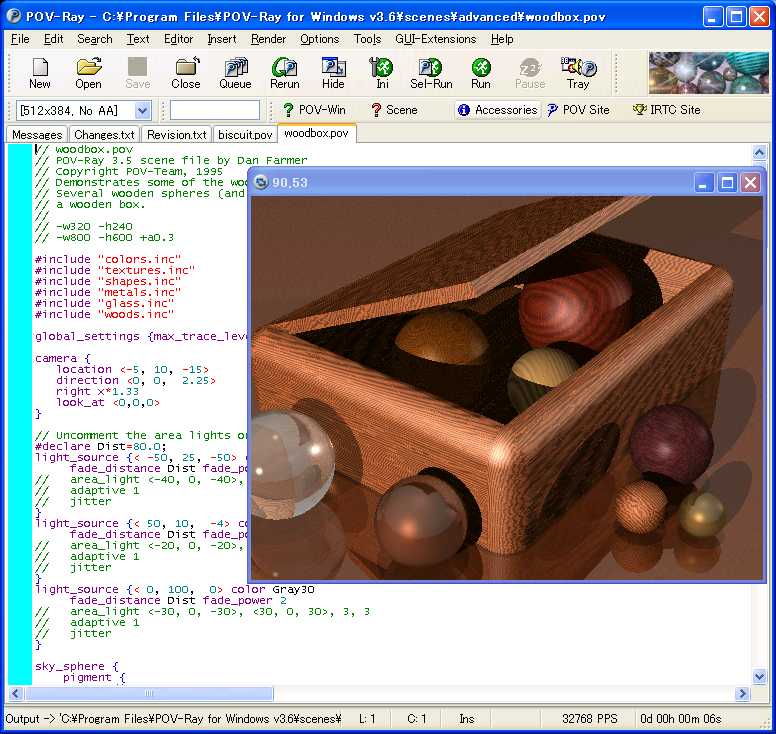Click the horizontal scrollbar left arrow

15,693
